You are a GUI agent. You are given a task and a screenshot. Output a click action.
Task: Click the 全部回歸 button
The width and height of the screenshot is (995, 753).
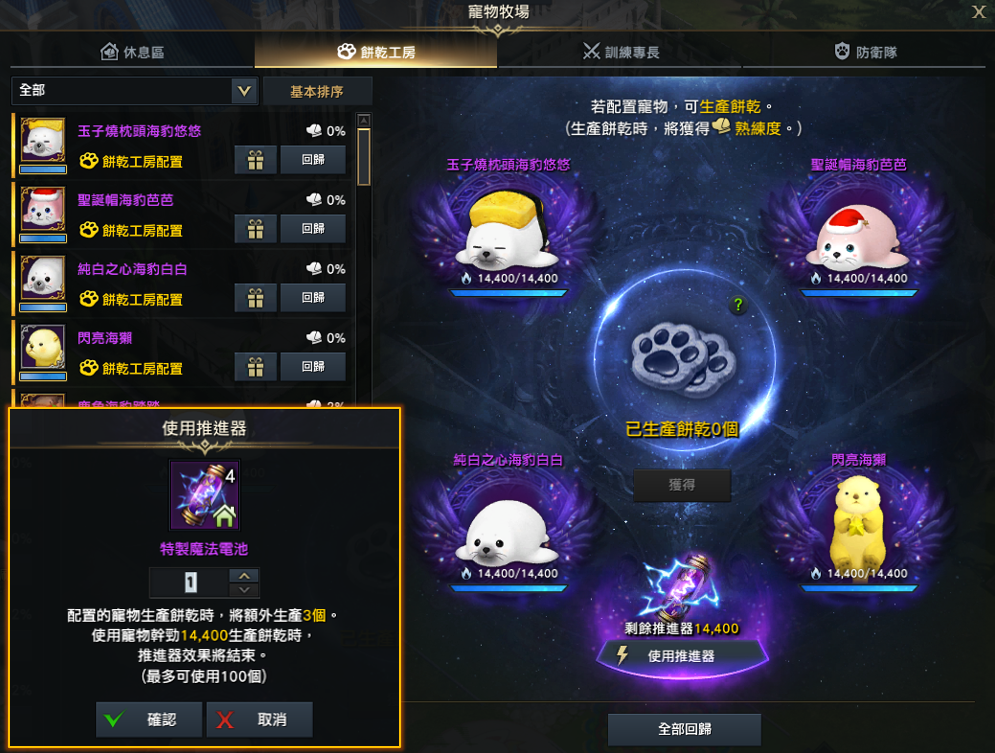(x=684, y=730)
